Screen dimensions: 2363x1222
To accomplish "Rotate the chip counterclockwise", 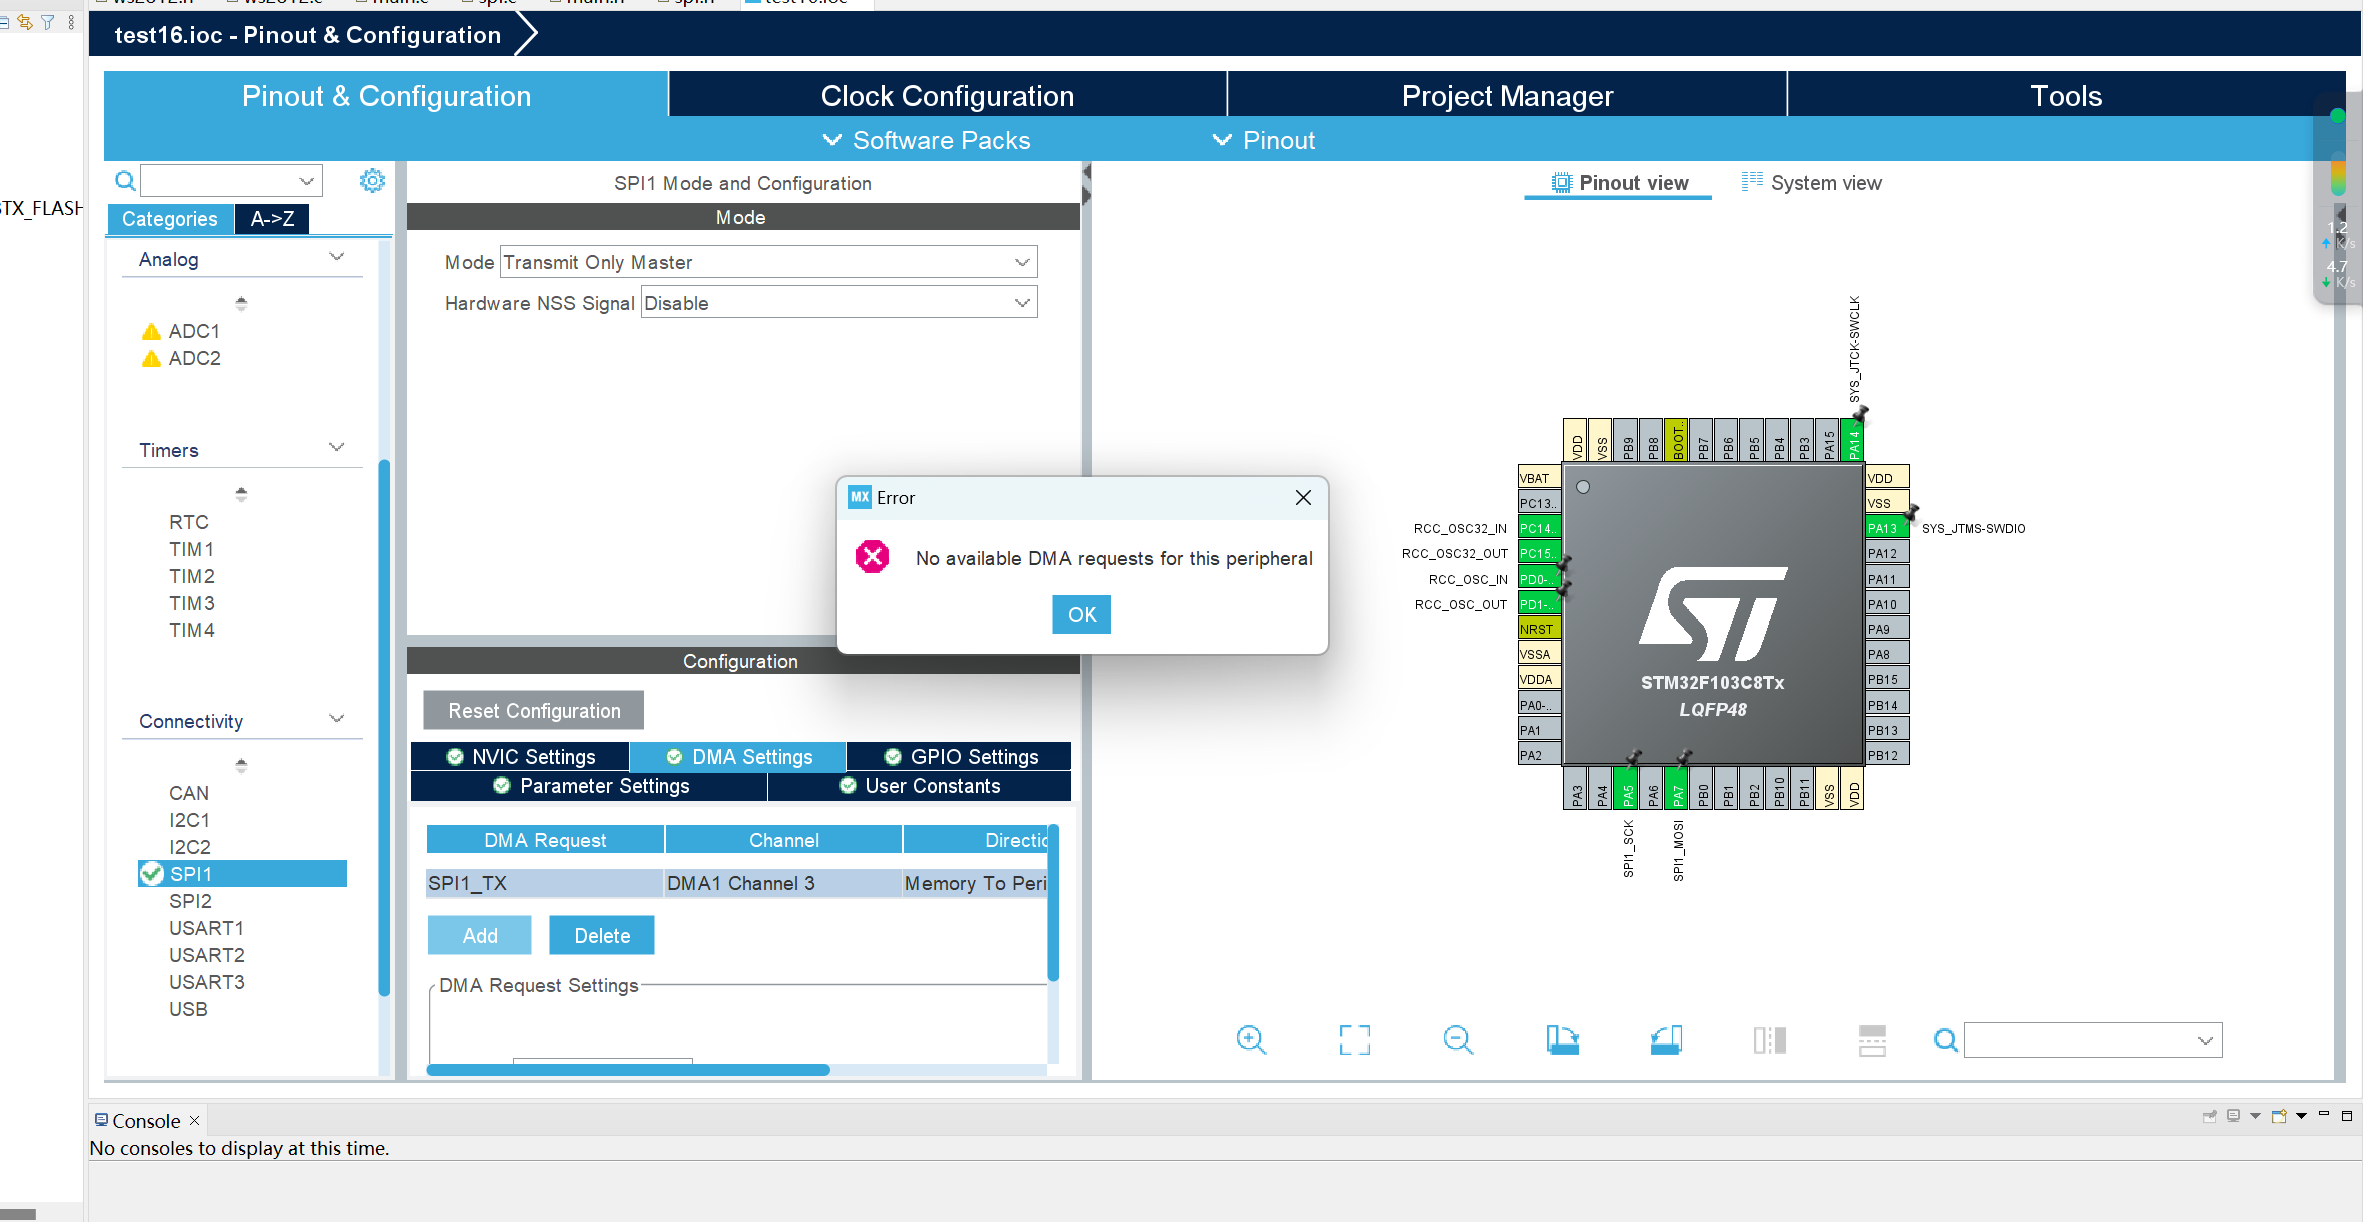I will (1665, 1040).
